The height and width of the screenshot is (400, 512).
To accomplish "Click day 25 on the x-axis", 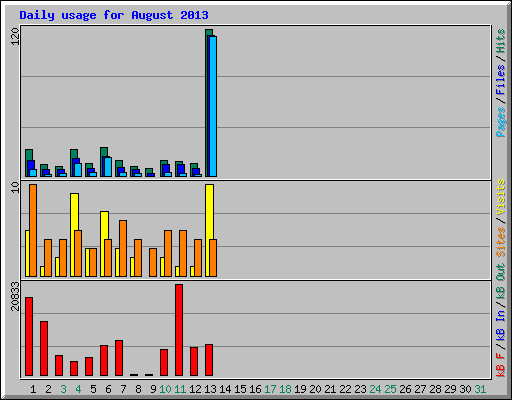I will pos(390,389).
